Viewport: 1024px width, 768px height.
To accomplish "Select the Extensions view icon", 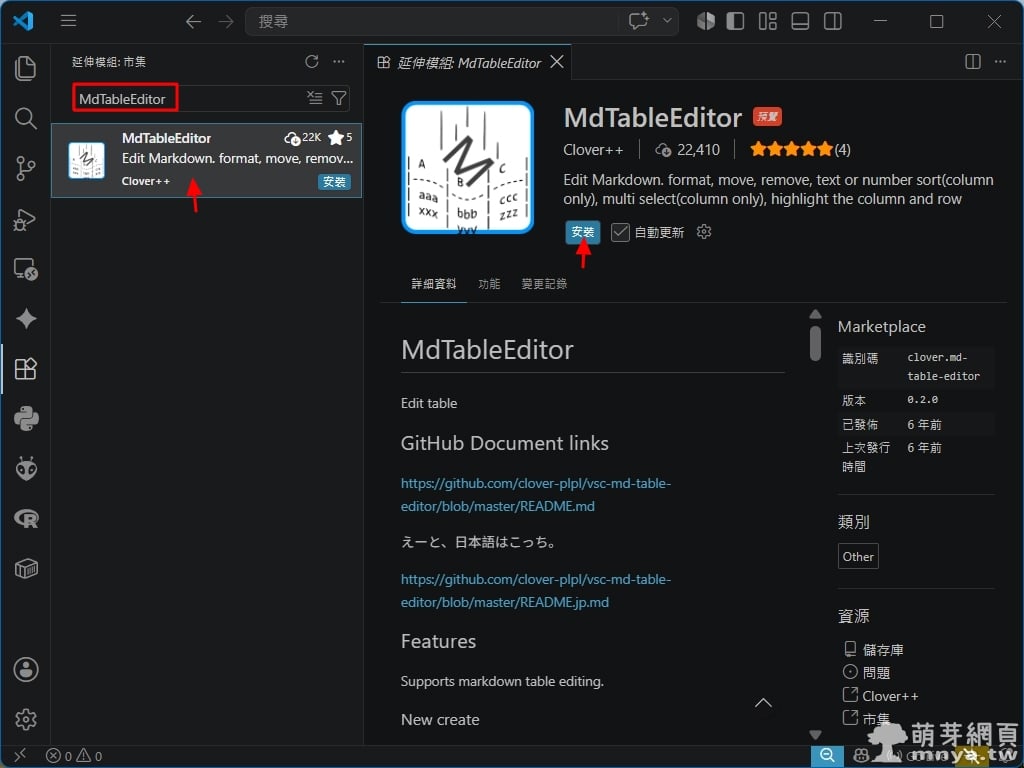I will (25, 369).
